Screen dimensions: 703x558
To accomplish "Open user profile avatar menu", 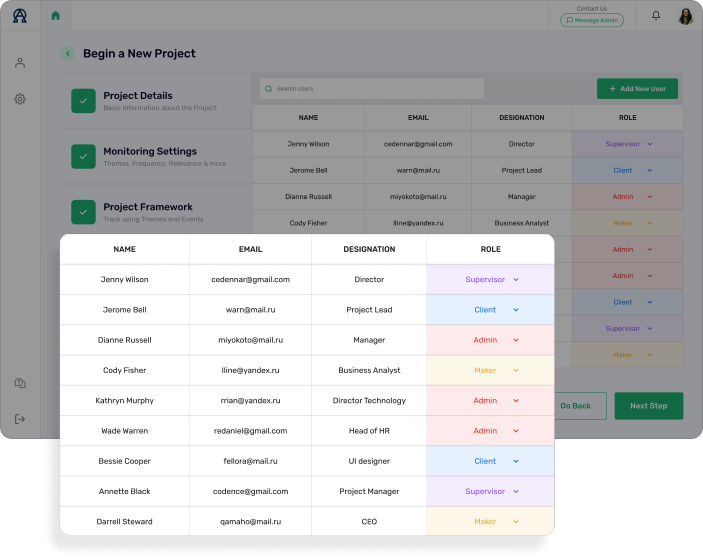I will click(x=686, y=16).
